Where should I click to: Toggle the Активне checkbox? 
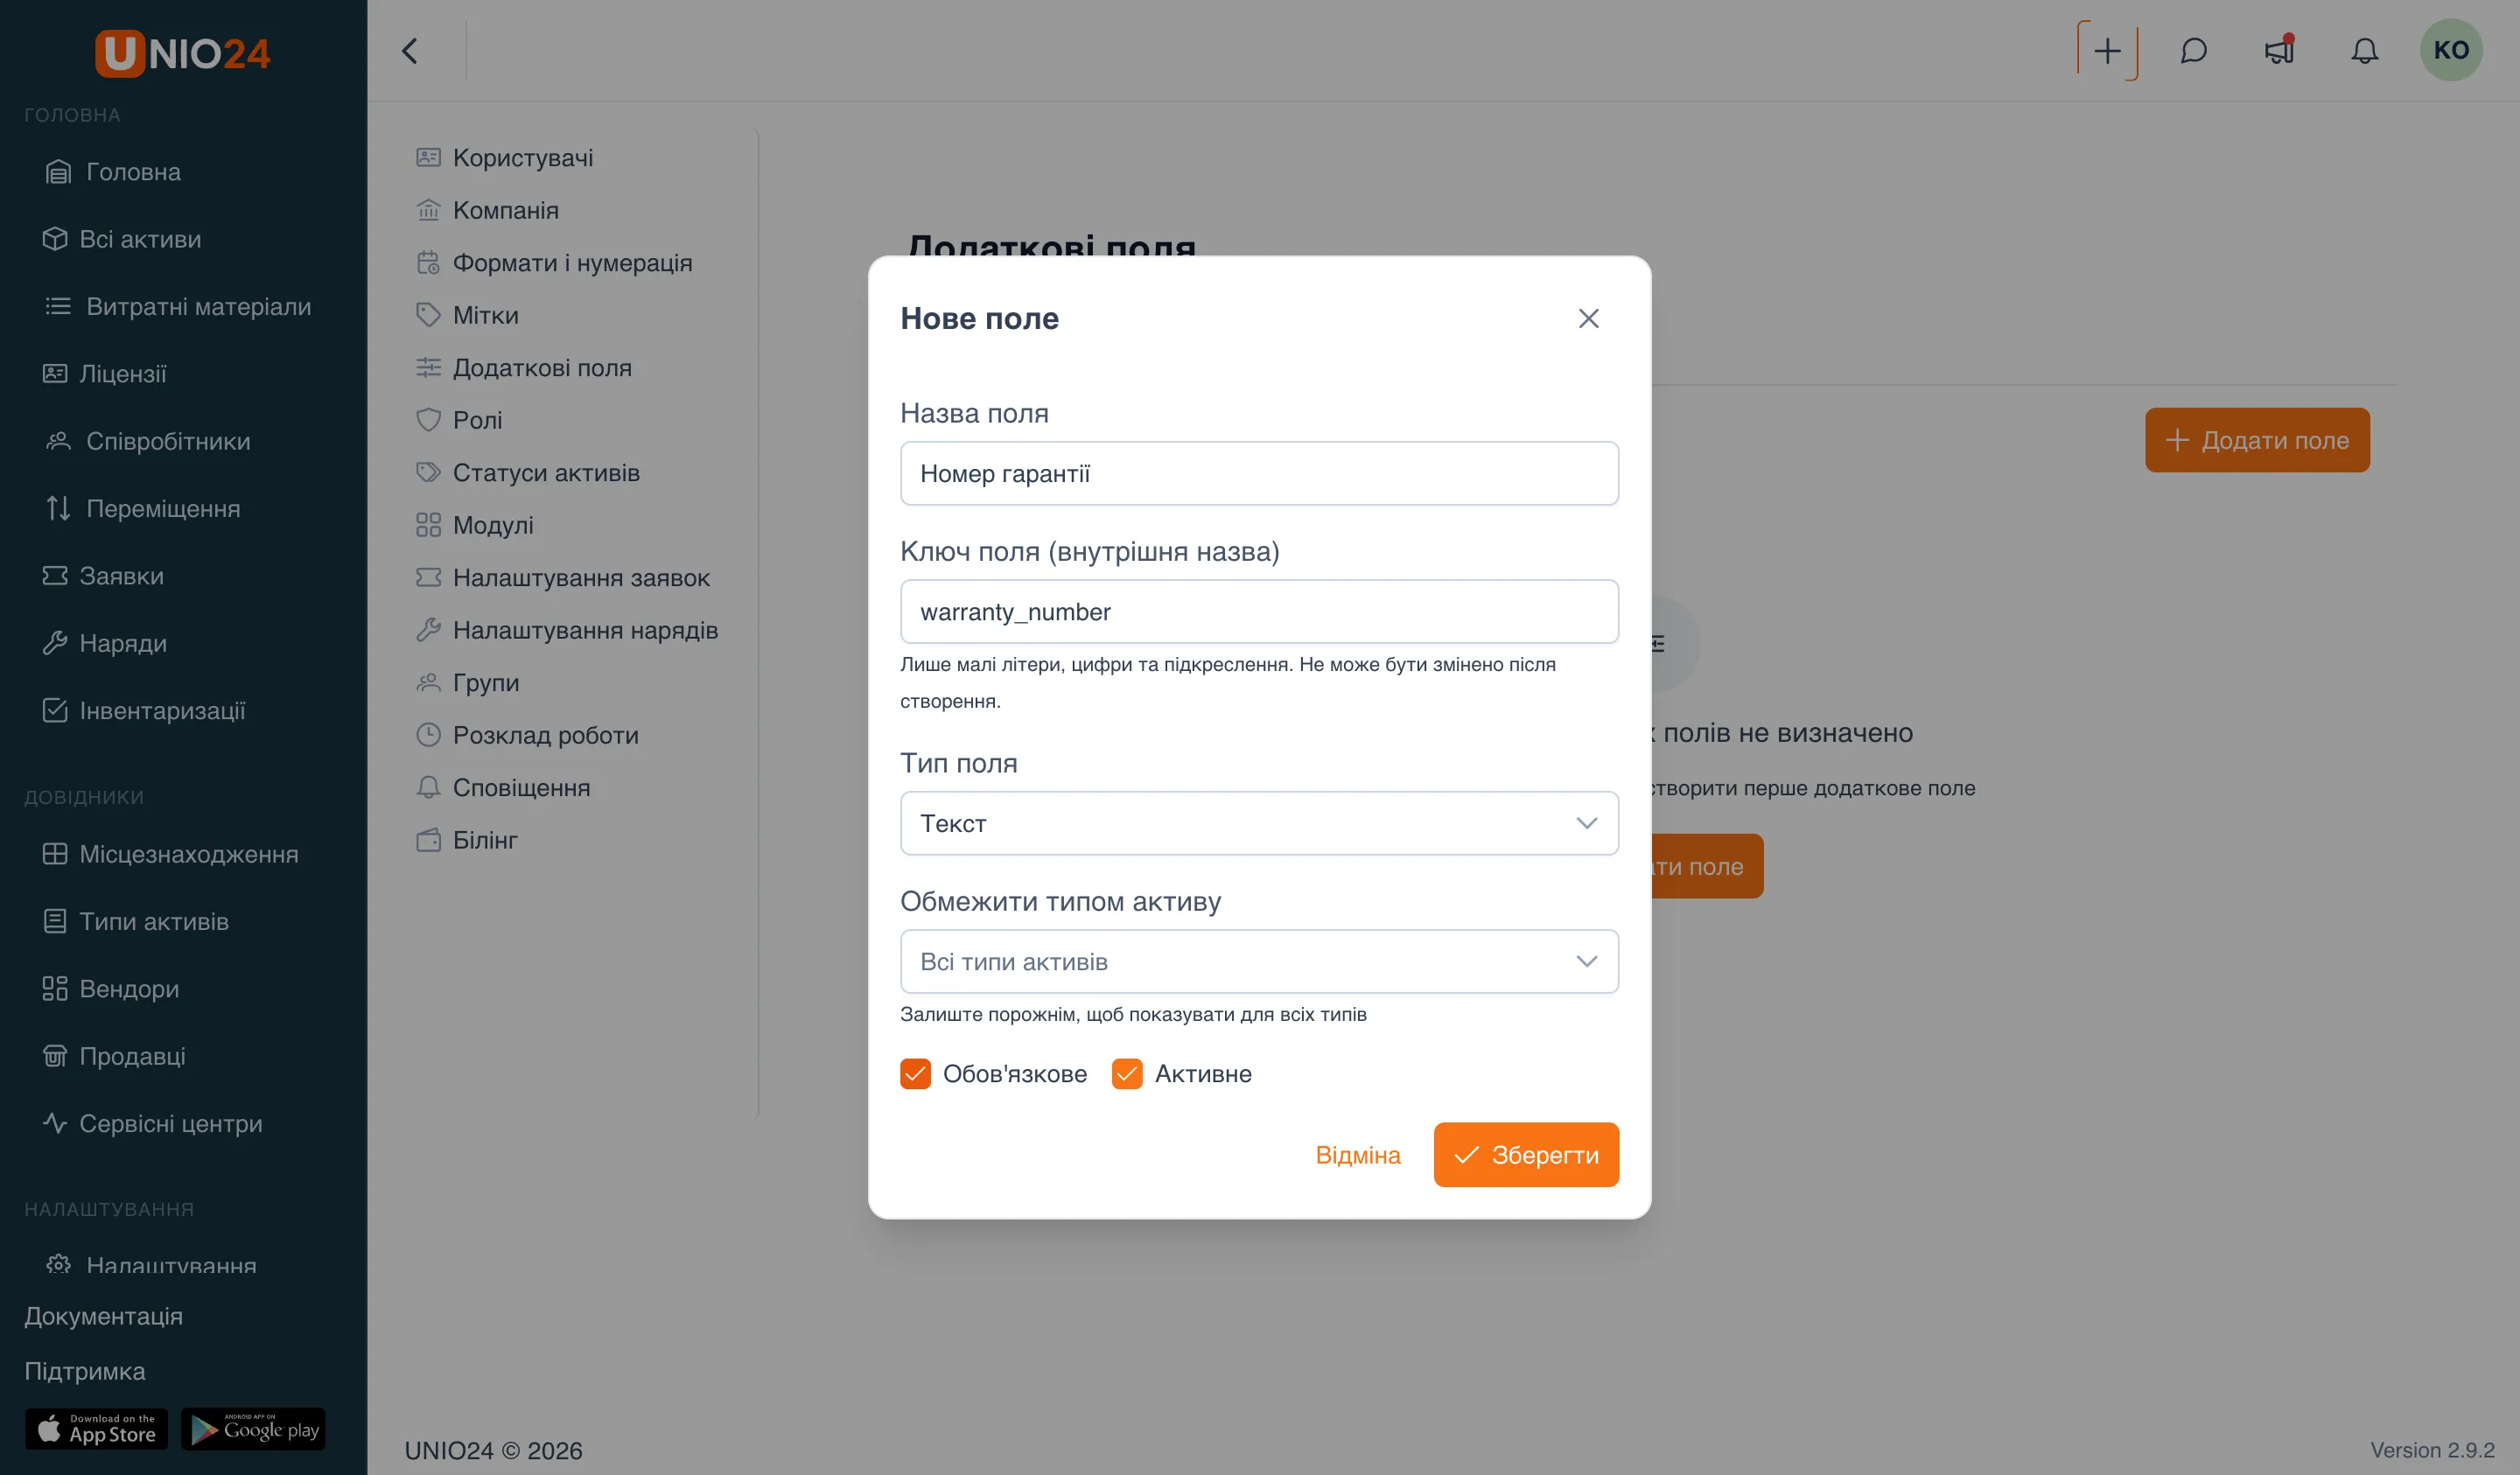(x=1127, y=1074)
